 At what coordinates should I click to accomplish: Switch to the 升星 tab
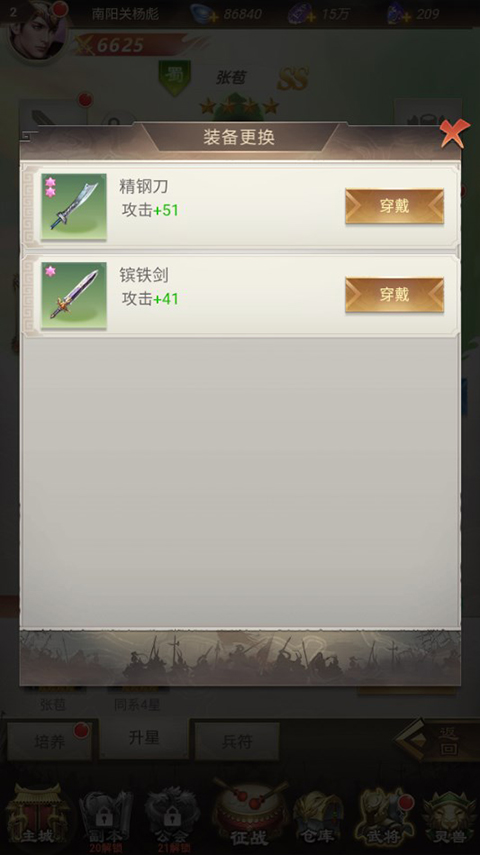point(144,738)
